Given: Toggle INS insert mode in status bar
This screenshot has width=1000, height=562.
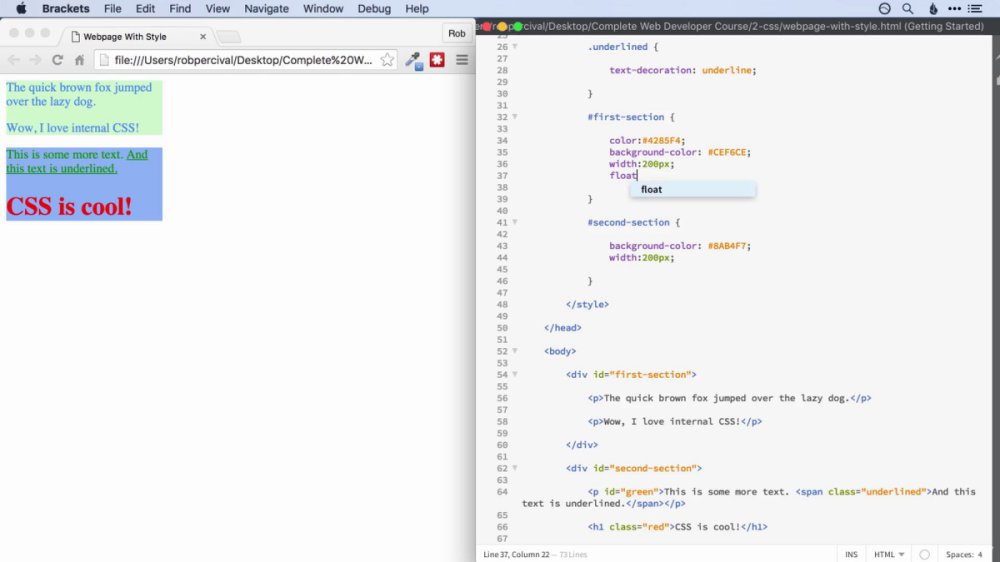Looking at the screenshot, I should pos(851,554).
